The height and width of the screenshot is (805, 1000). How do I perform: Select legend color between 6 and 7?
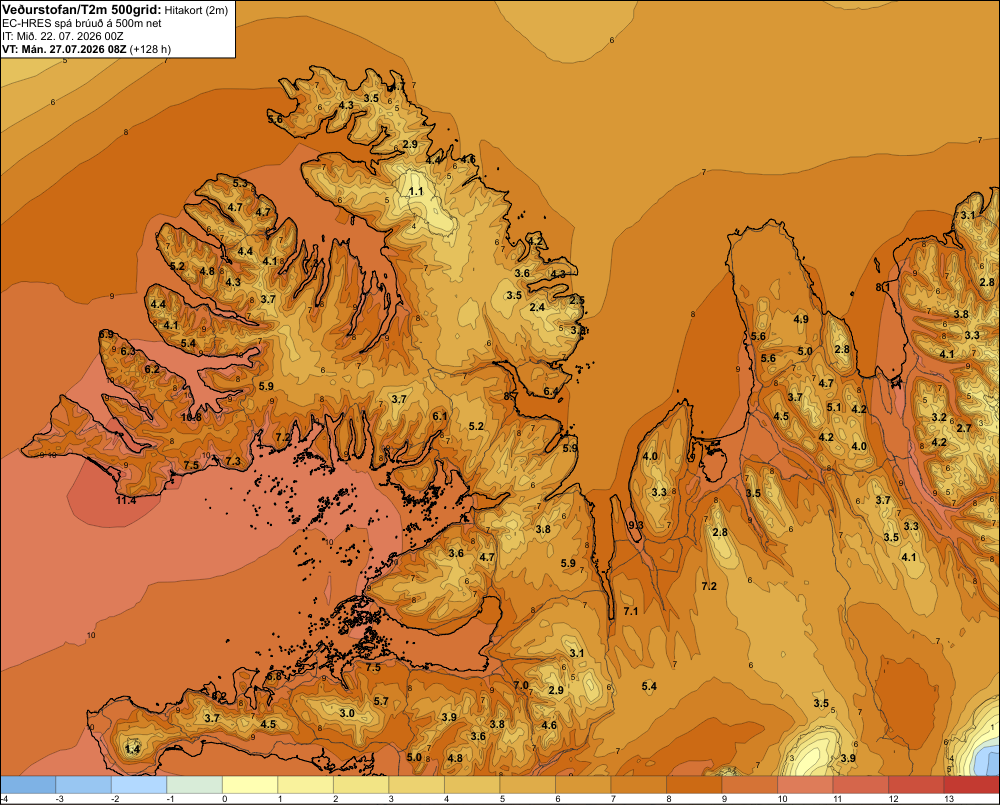(583, 785)
